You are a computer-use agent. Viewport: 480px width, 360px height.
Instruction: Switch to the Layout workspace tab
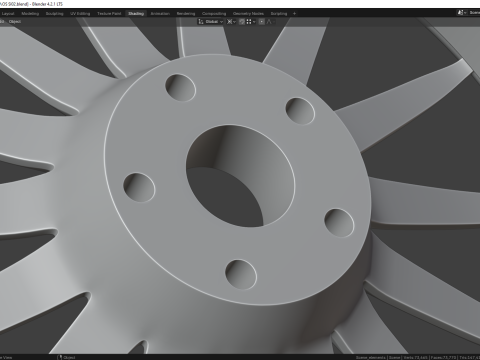[8, 14]
